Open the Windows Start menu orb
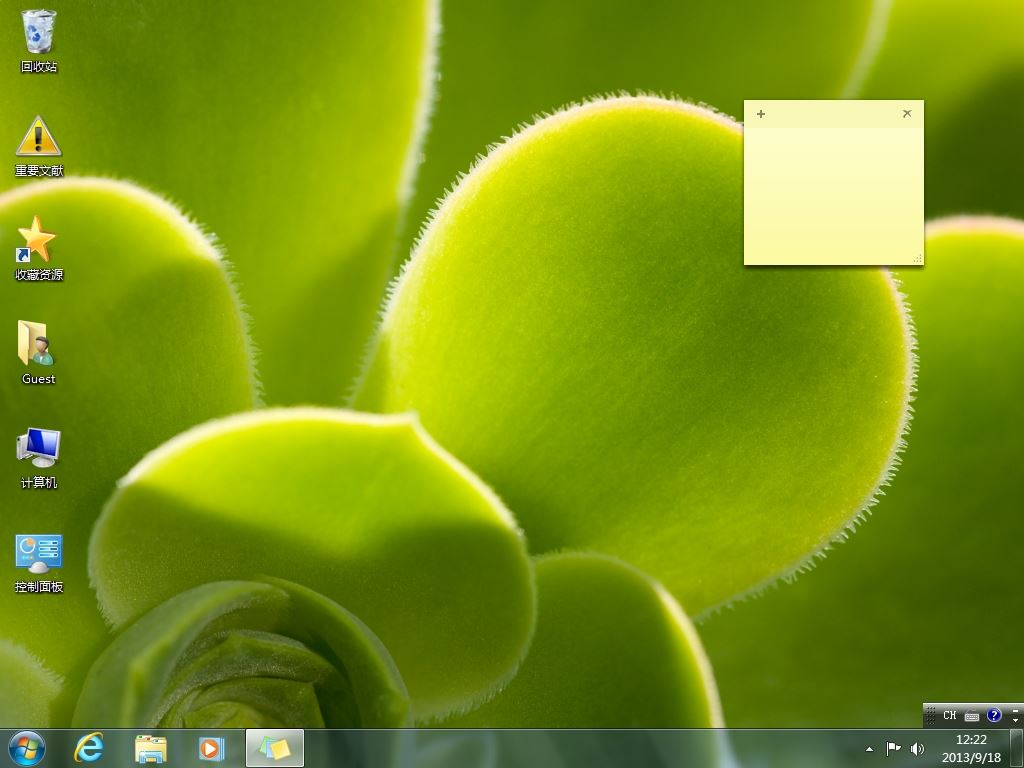This screenshot has width=1024, height=768. [27, 748]
